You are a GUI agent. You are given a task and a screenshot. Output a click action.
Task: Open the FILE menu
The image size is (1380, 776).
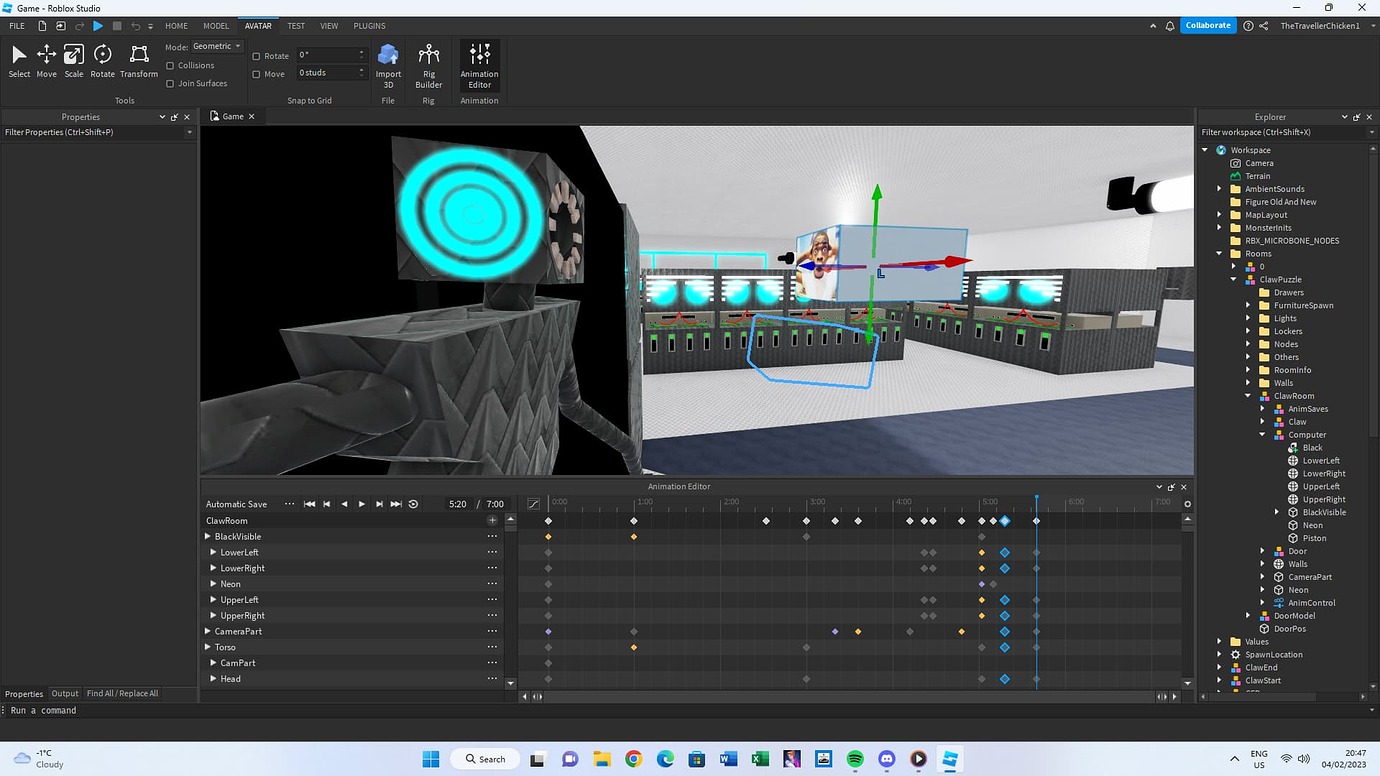click(17, 26)
